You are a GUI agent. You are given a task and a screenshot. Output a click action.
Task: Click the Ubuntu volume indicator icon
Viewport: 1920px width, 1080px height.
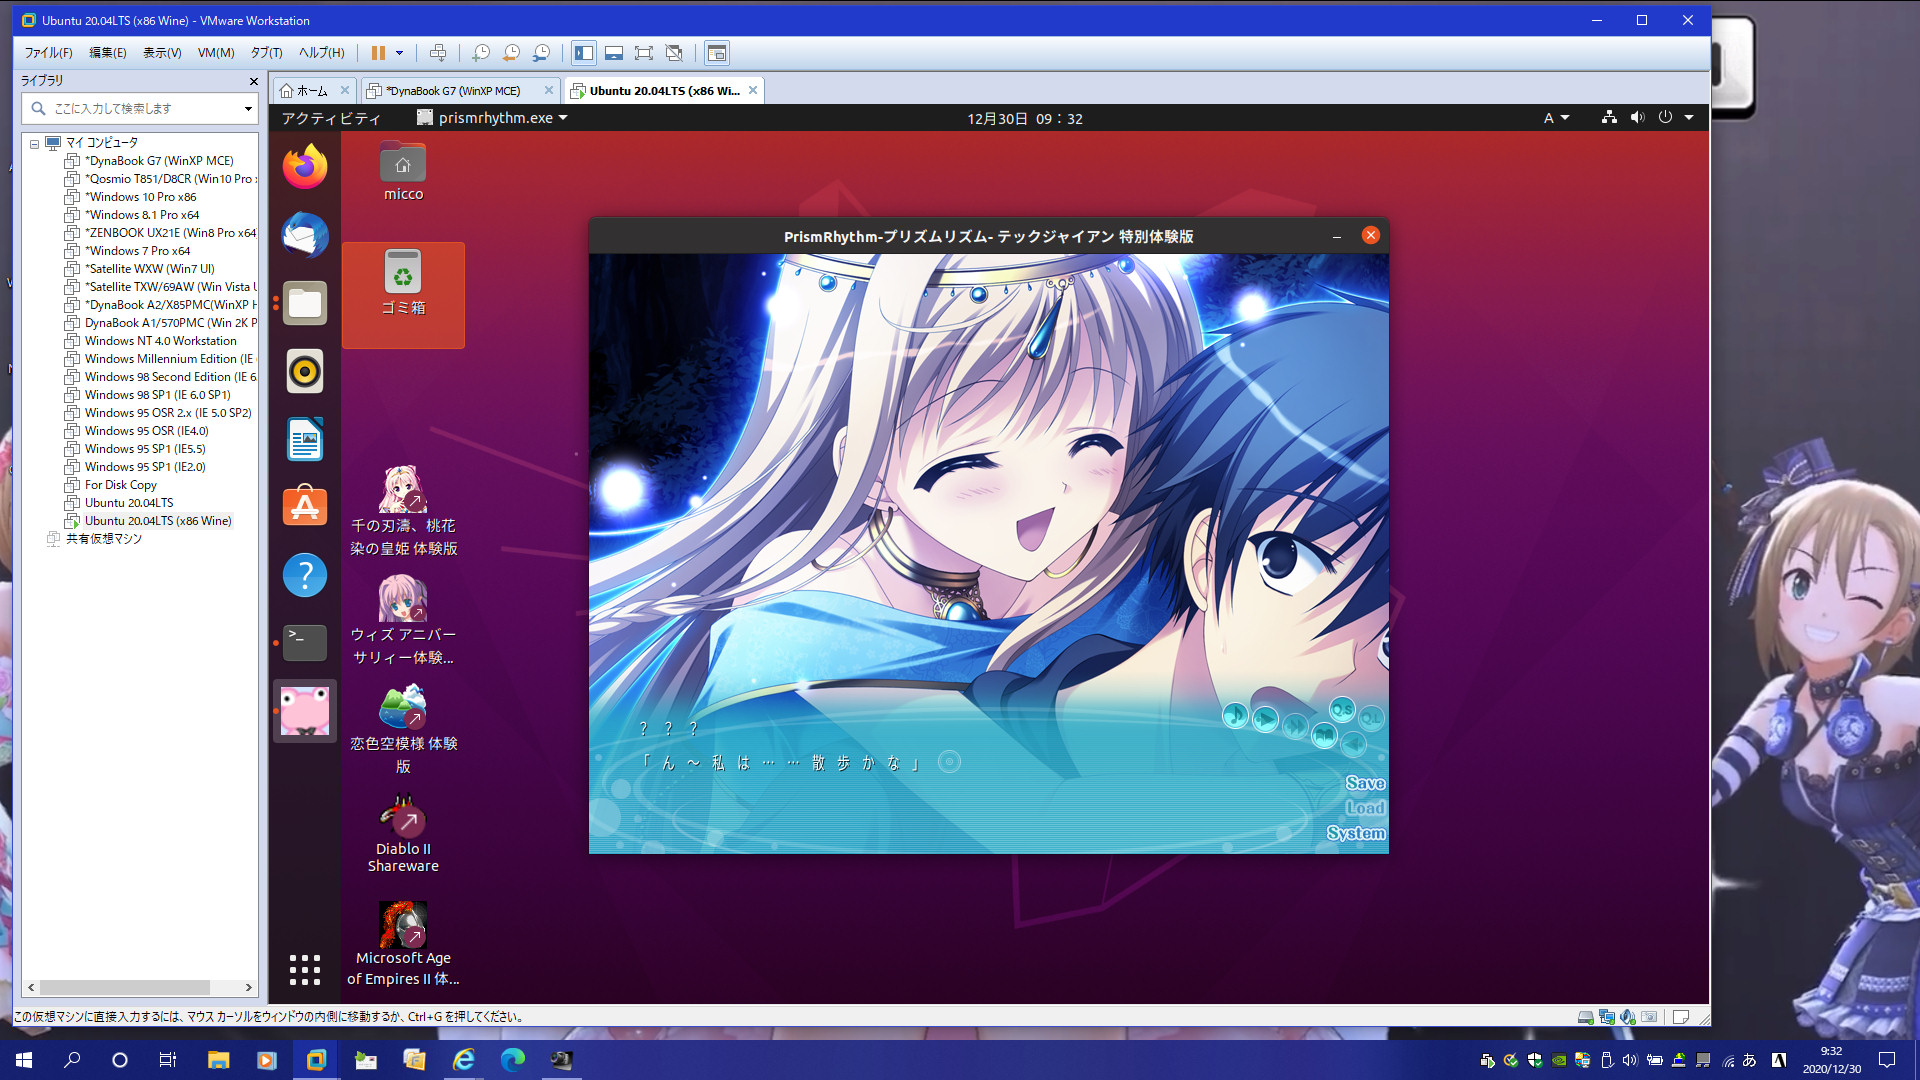pos(1636,118)
